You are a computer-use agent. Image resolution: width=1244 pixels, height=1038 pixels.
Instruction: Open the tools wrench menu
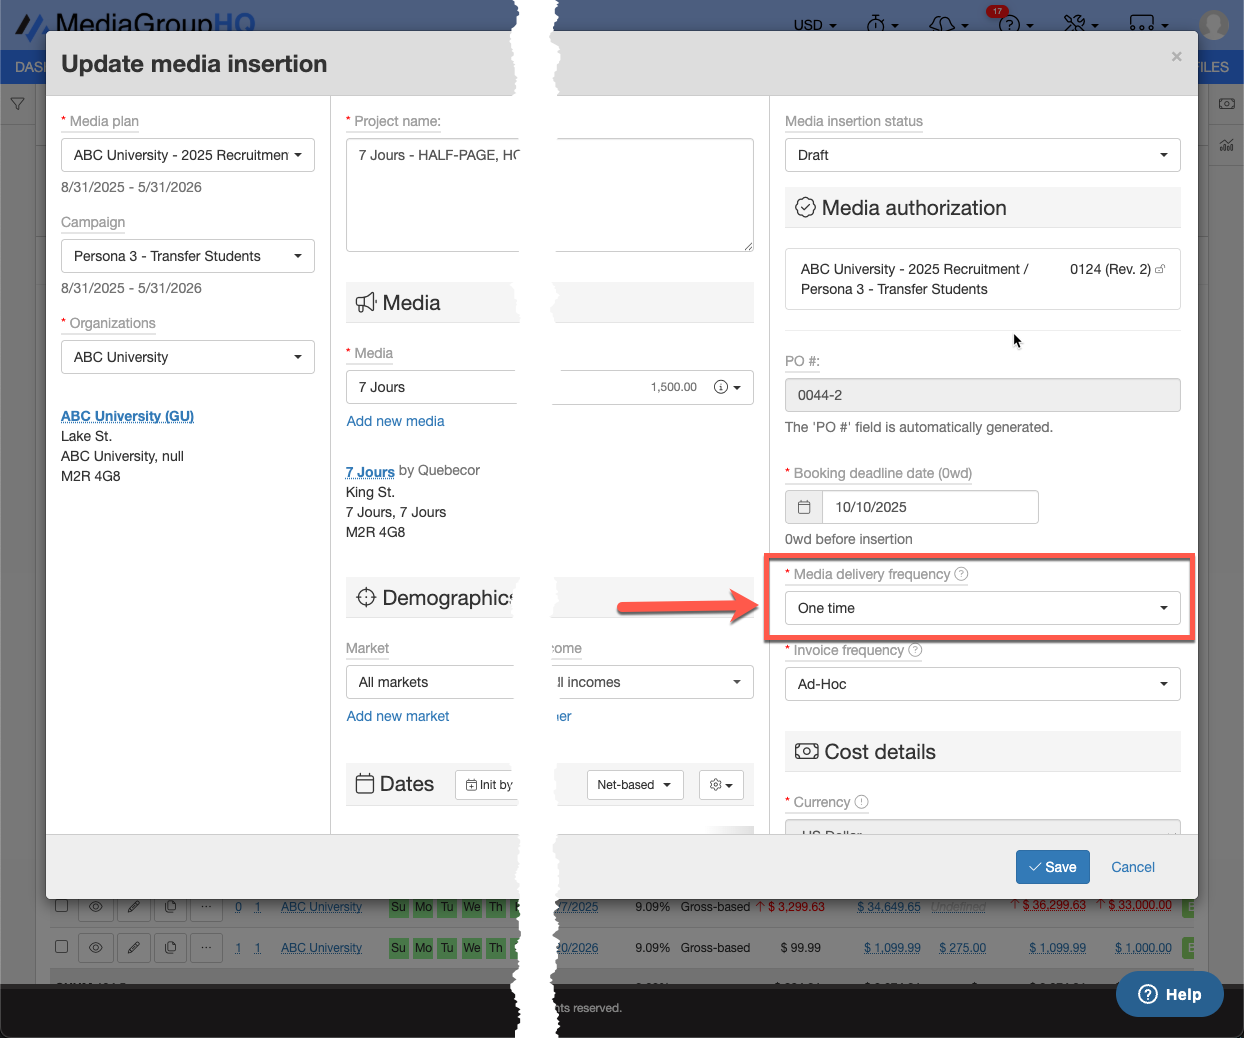[1075, 23]
